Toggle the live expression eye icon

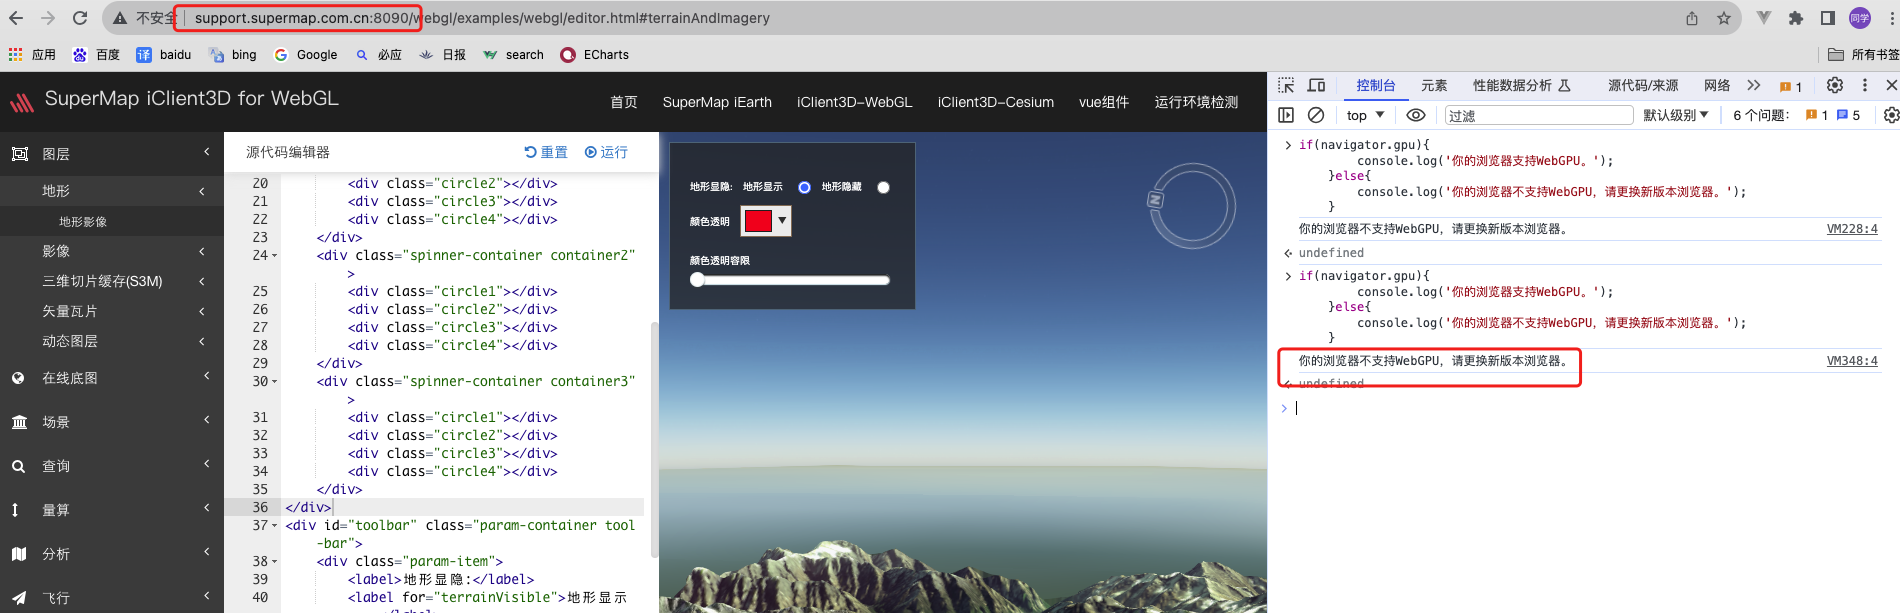click(1416, 115)
